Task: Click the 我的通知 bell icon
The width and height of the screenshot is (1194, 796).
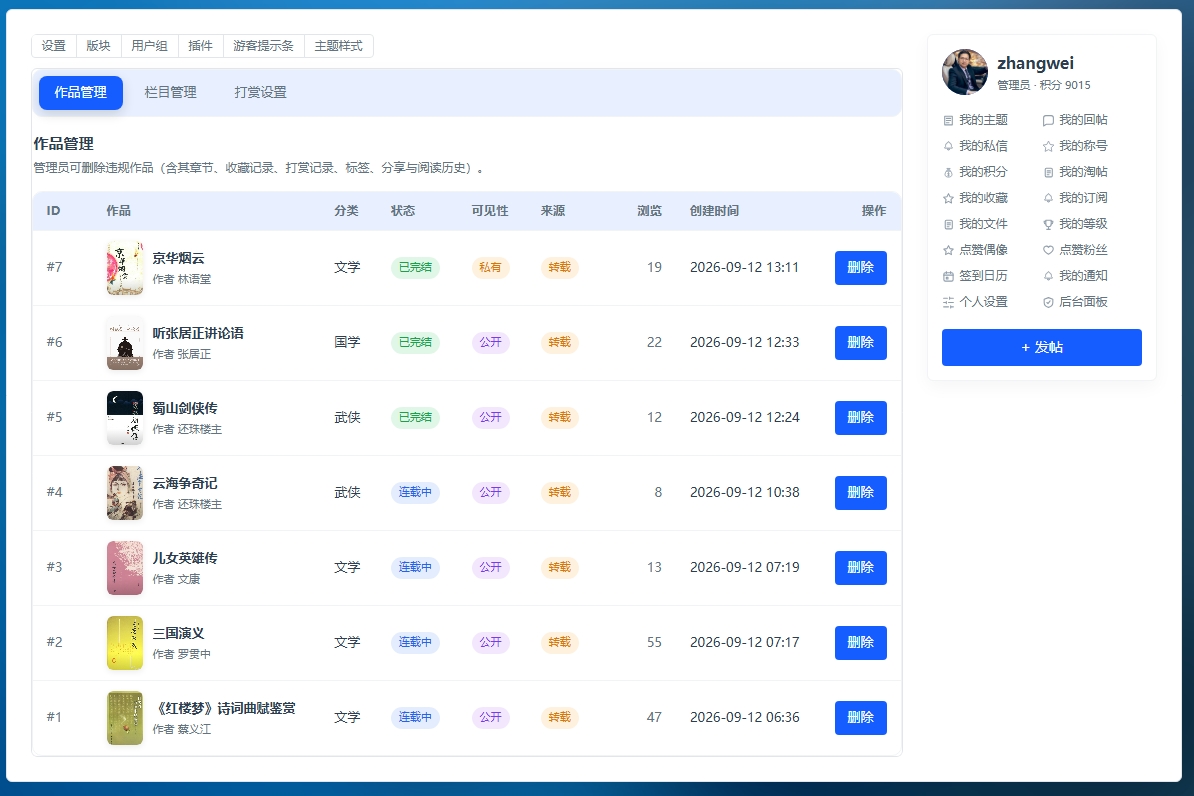Action: [x=1048, y=277]
